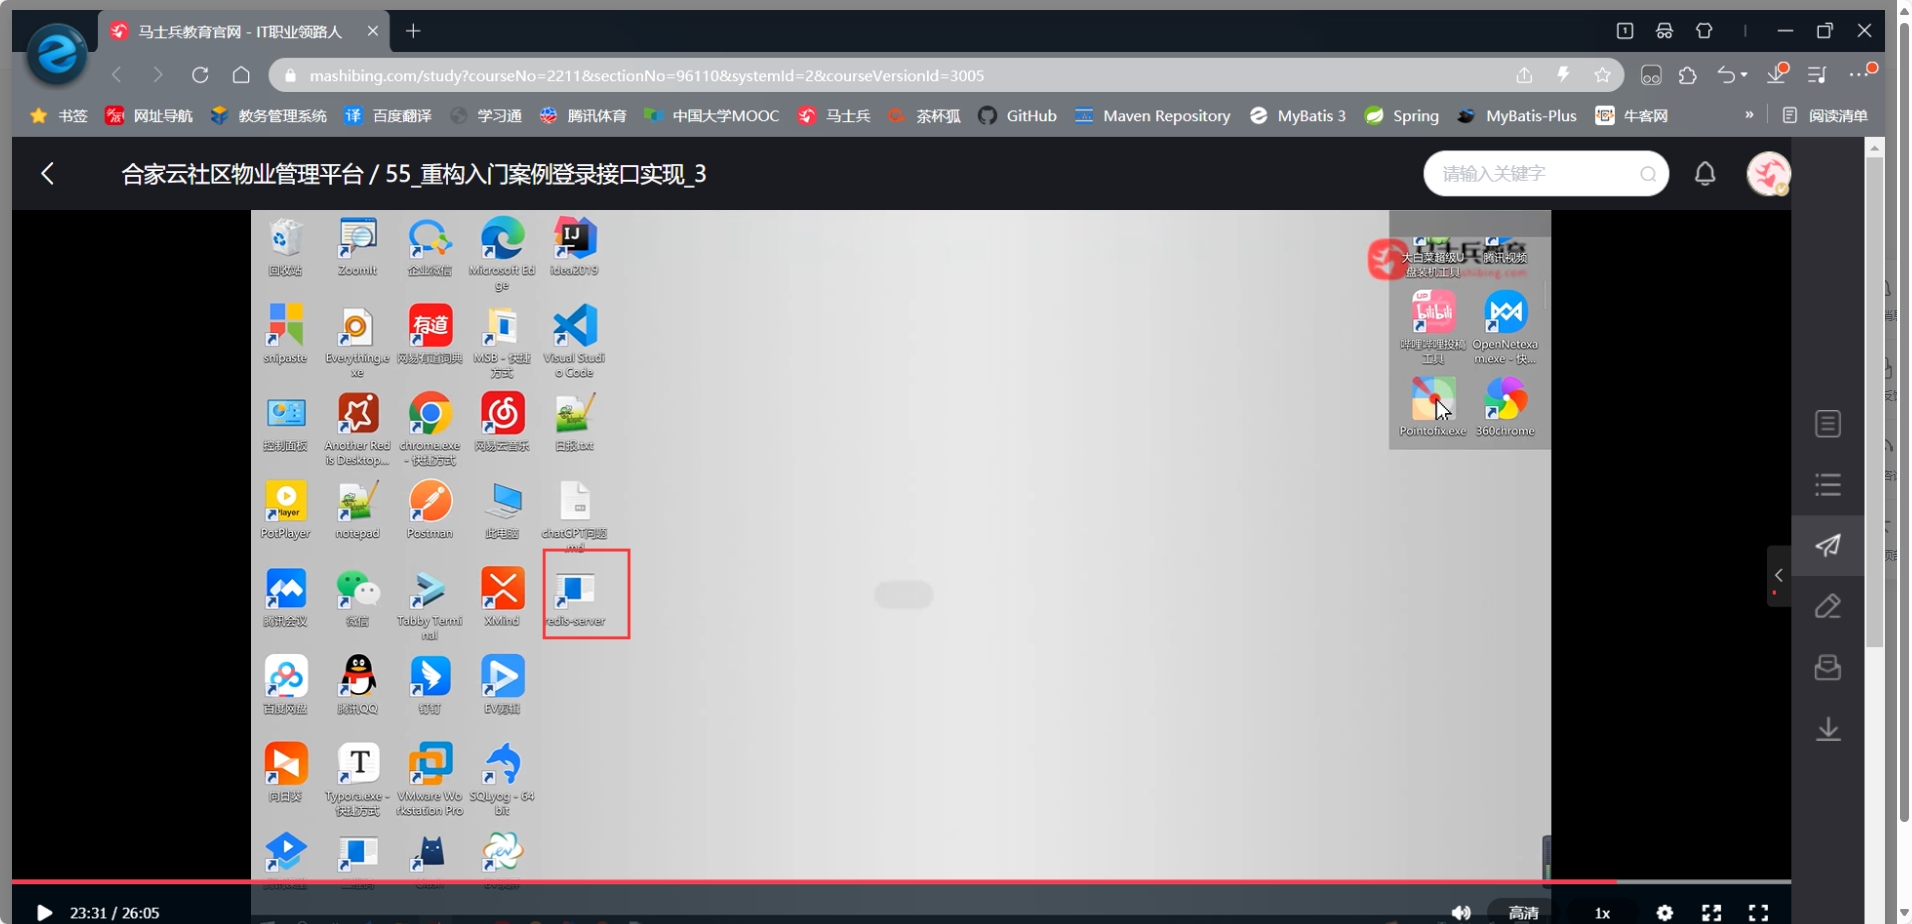Expand the hidden bookmarks overflow chevron
Image resolution: width=1912 pixels, height=924 pixels.
pos(1749,115)
